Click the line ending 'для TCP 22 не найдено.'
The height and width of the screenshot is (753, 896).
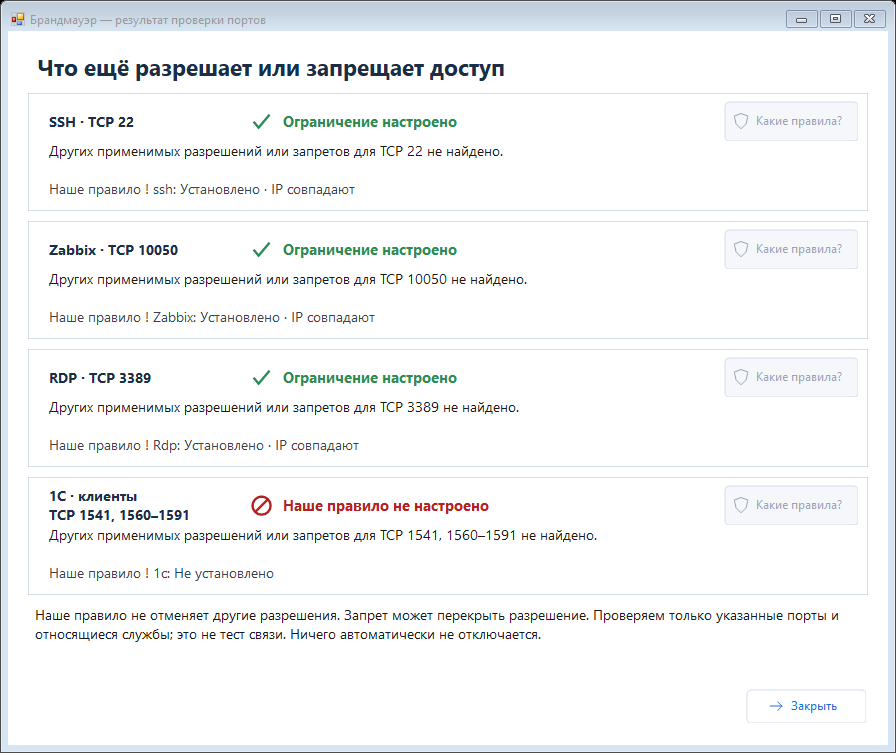tap(276, 152)
